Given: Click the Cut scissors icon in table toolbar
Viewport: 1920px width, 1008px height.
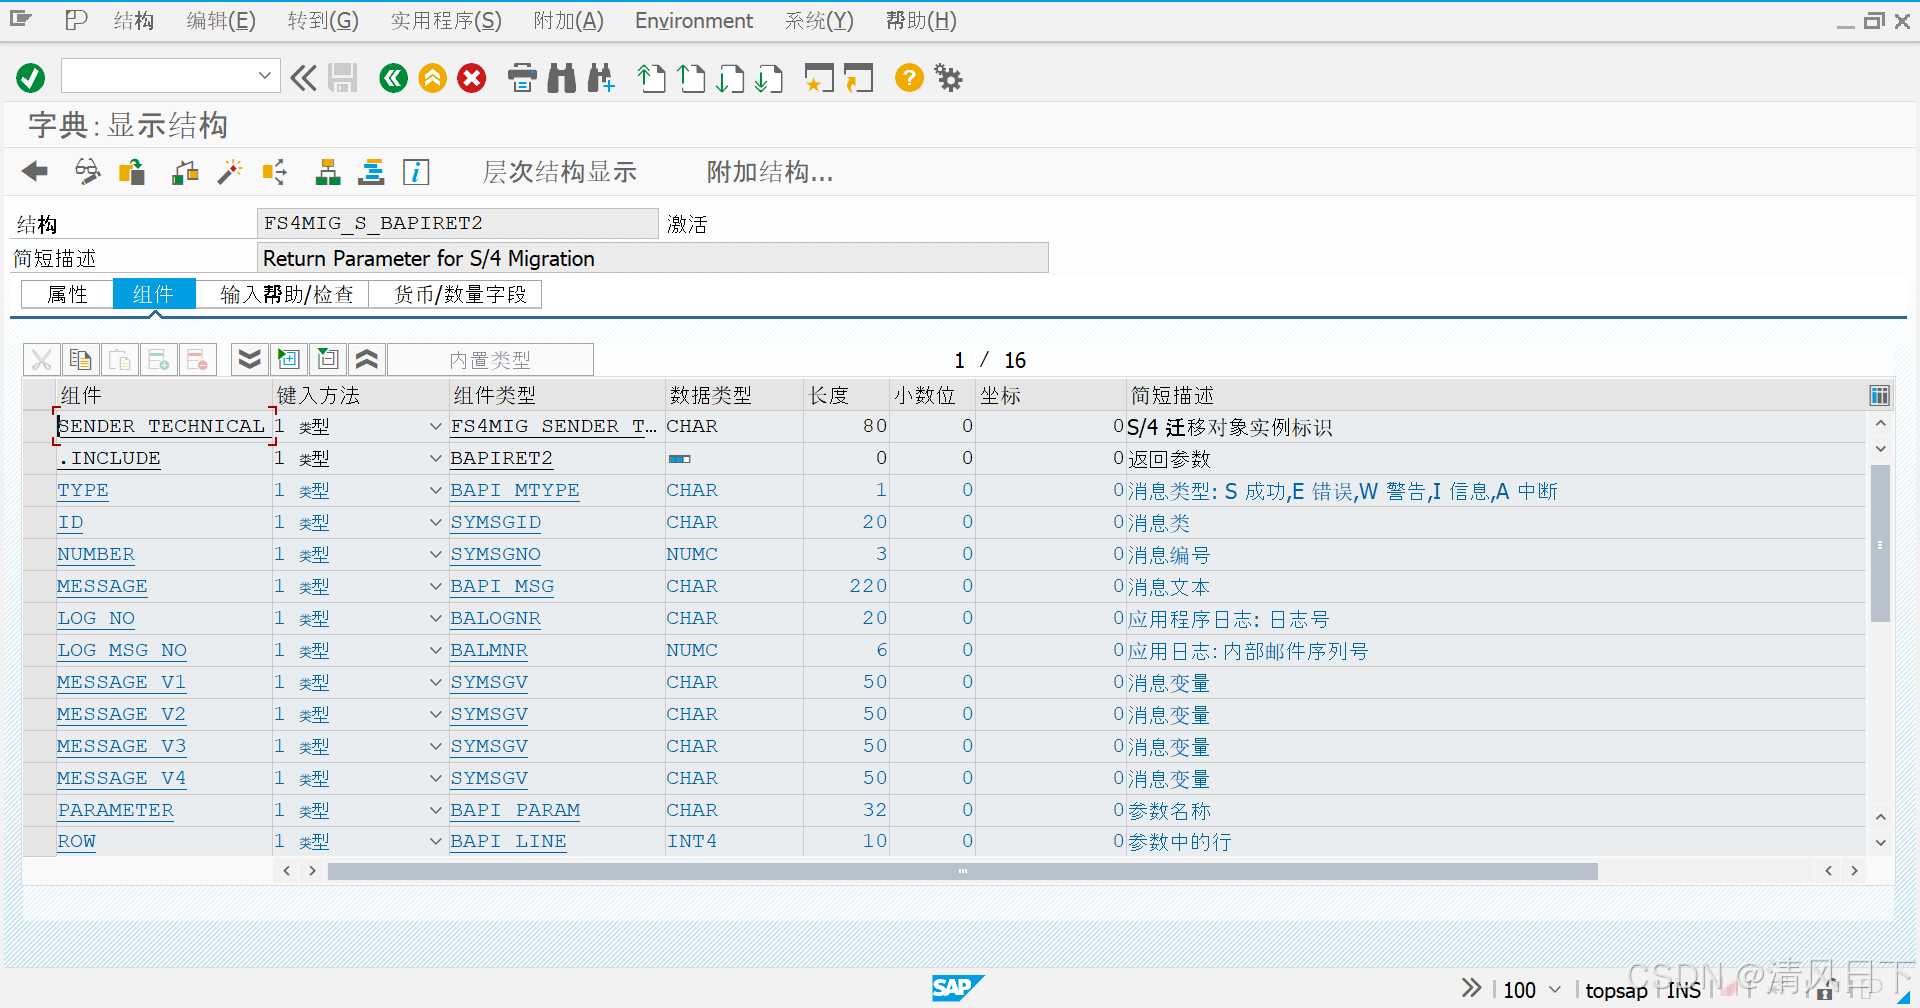Looking at the screenshot, I should (x=42, y=360).
